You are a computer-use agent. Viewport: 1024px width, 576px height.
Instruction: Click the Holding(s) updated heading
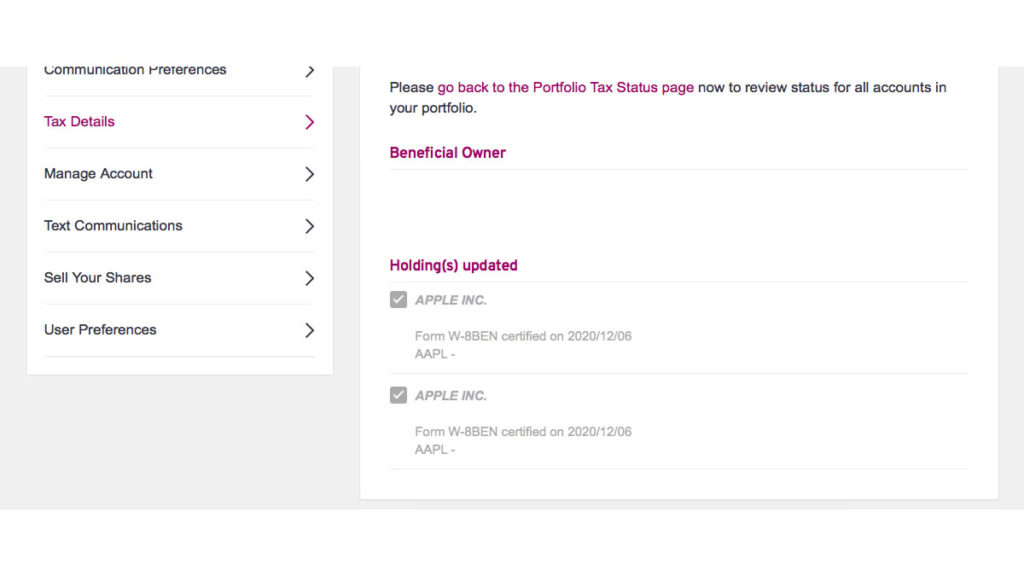[x=453, y=266]
